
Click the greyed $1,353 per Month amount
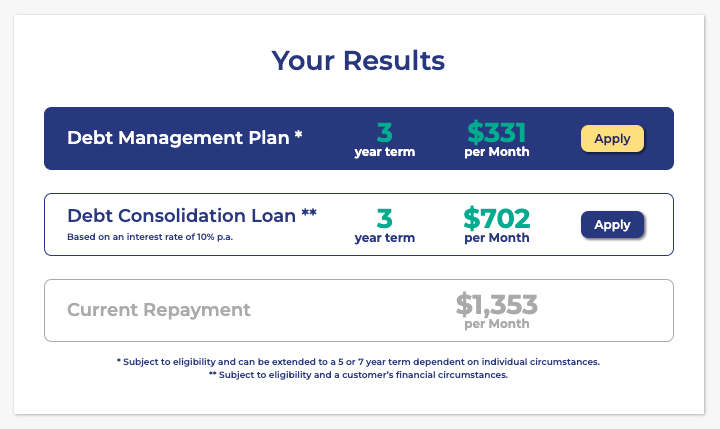(496, 304)
